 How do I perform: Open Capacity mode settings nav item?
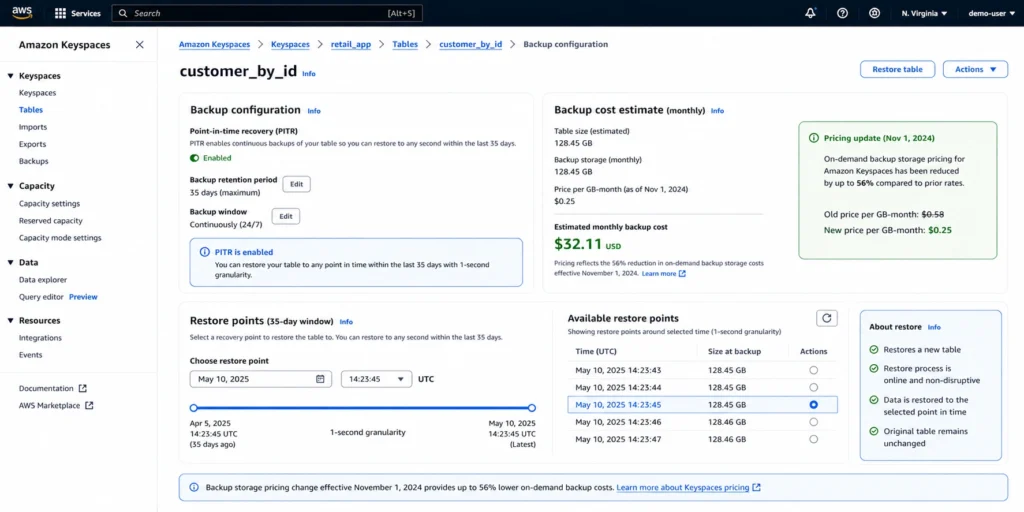pos(60,238)
